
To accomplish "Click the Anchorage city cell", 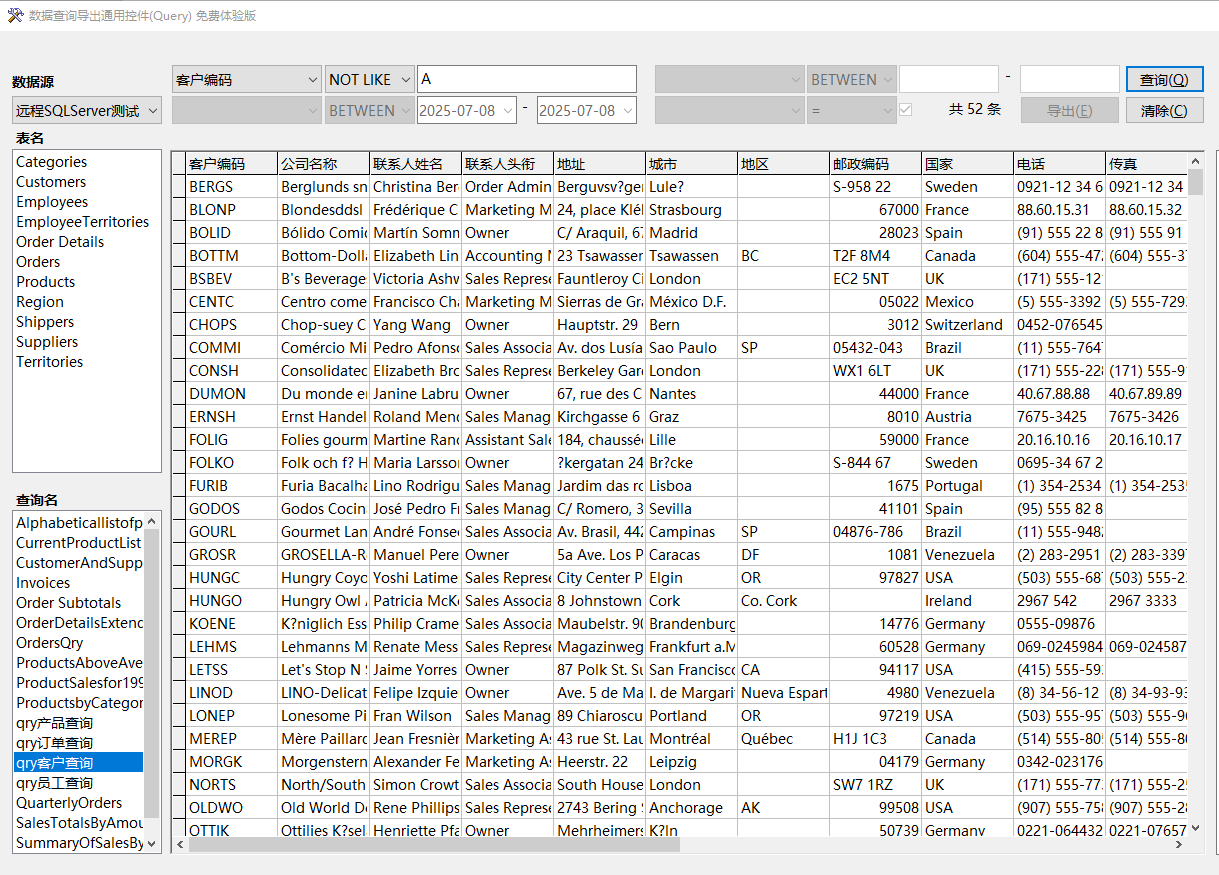I will tap(692, 808).
